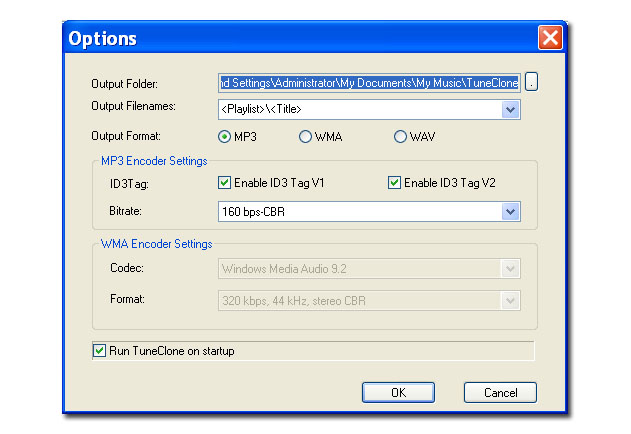Select the WMA output format

pos(320,137)
